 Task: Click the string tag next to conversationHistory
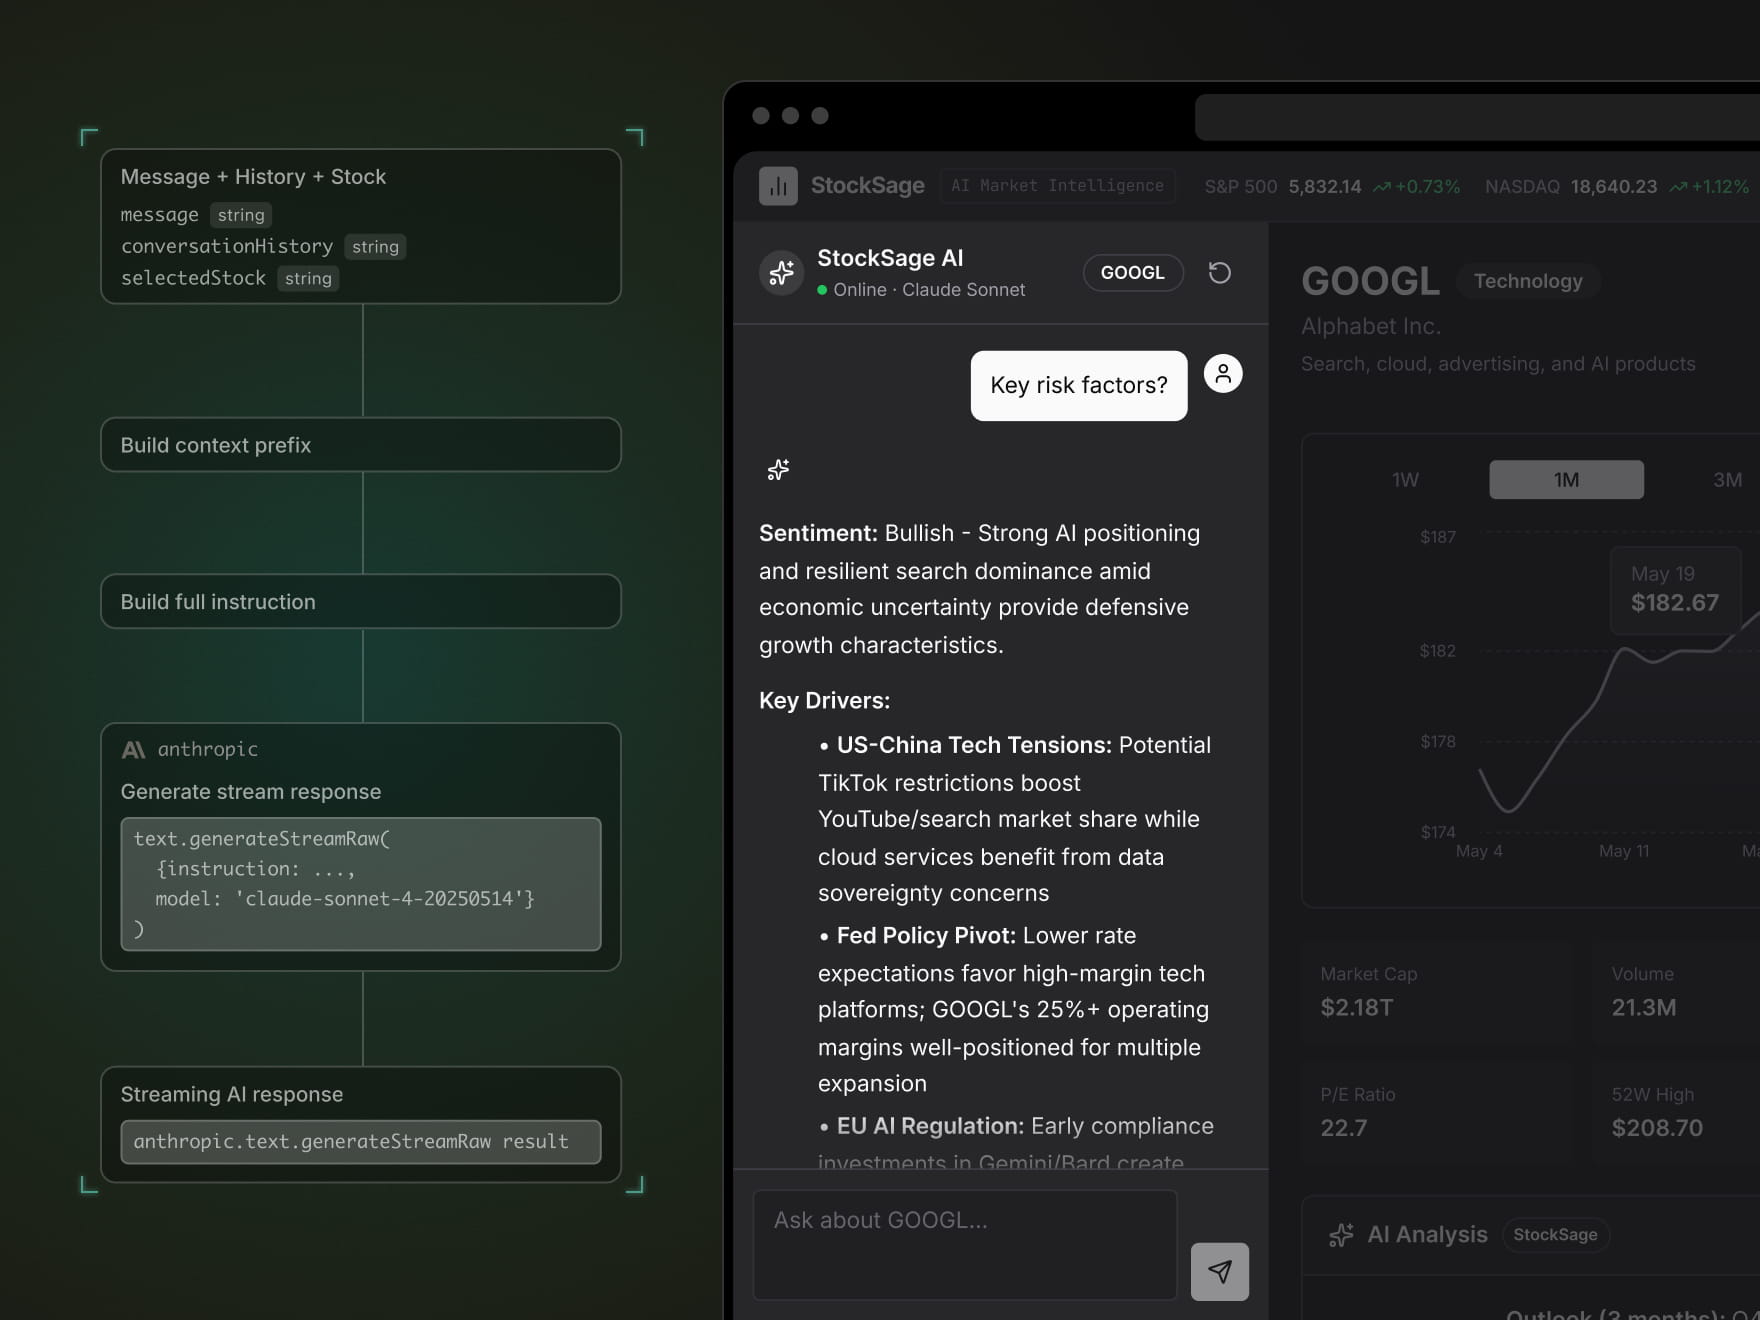(375, 247)
